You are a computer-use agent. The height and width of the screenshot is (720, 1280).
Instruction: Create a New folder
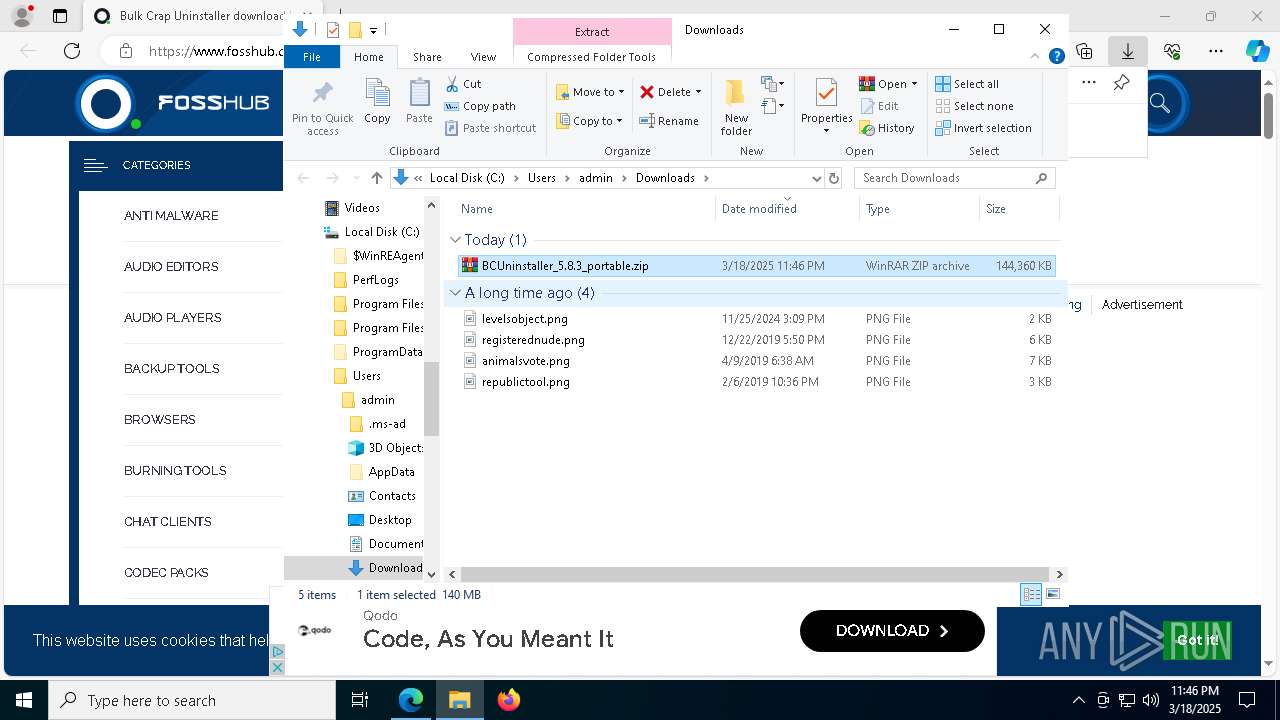(736, 107)
